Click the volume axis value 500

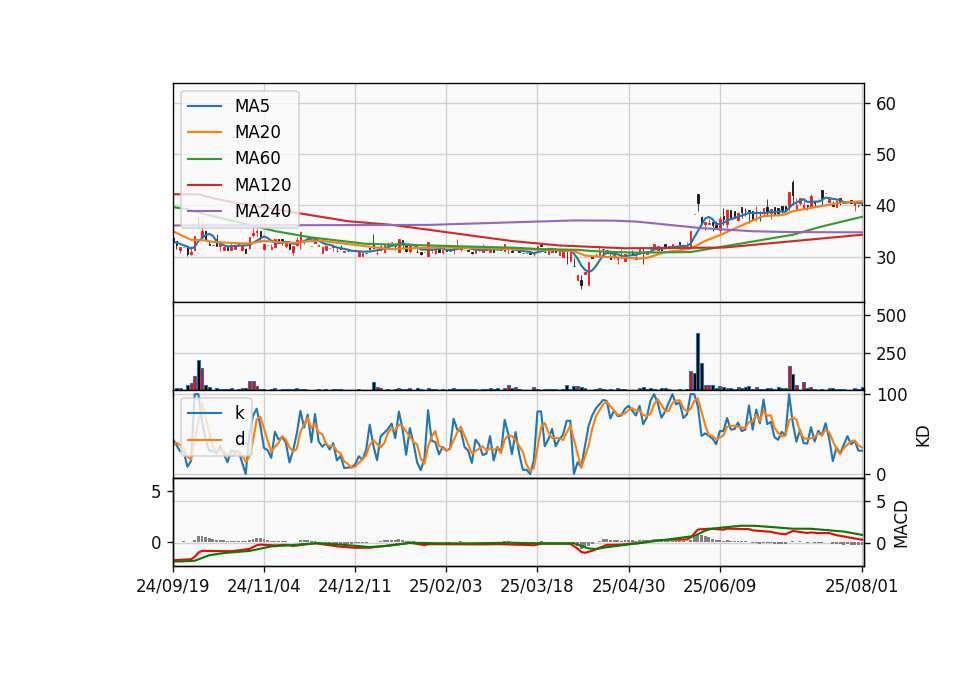click(x=891, y=316)
